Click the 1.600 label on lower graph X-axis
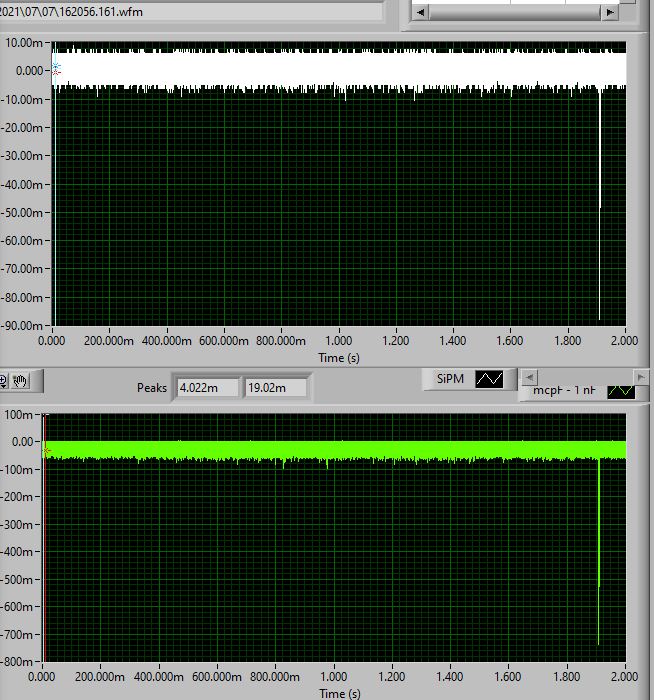The height and width of the screenshot is (700, 654). coord(508,676)
